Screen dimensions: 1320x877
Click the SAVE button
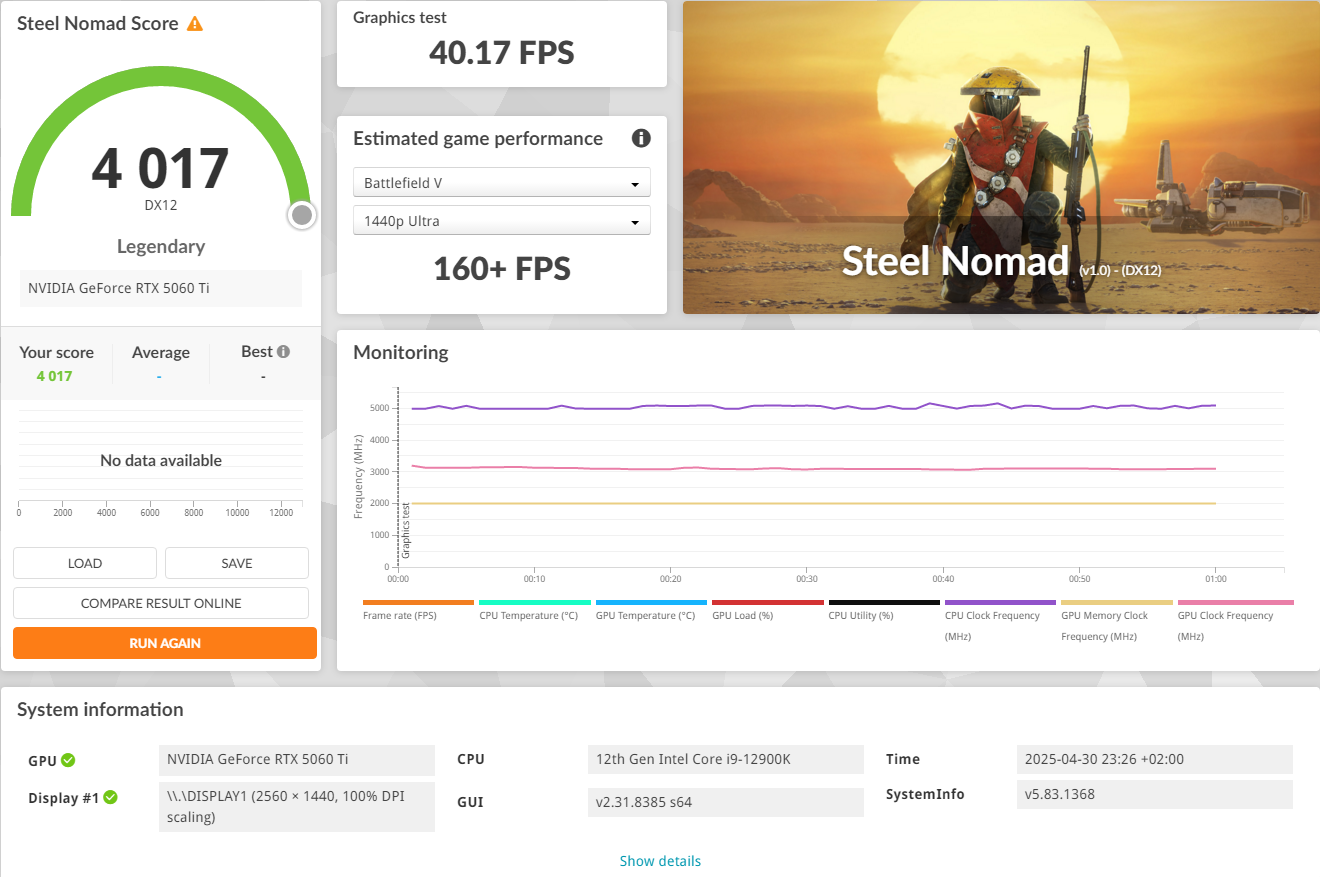(x=237, y=563)
